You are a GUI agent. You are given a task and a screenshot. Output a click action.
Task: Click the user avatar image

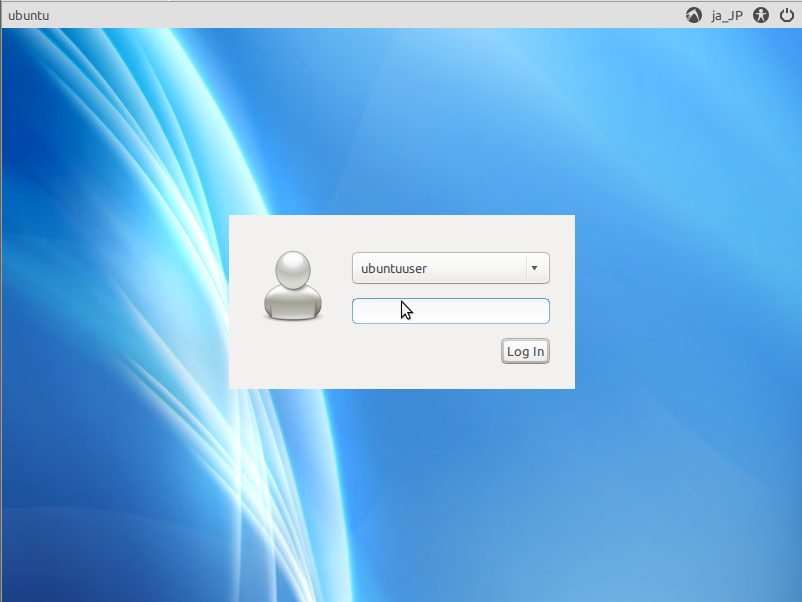click(x=293, y=285)
